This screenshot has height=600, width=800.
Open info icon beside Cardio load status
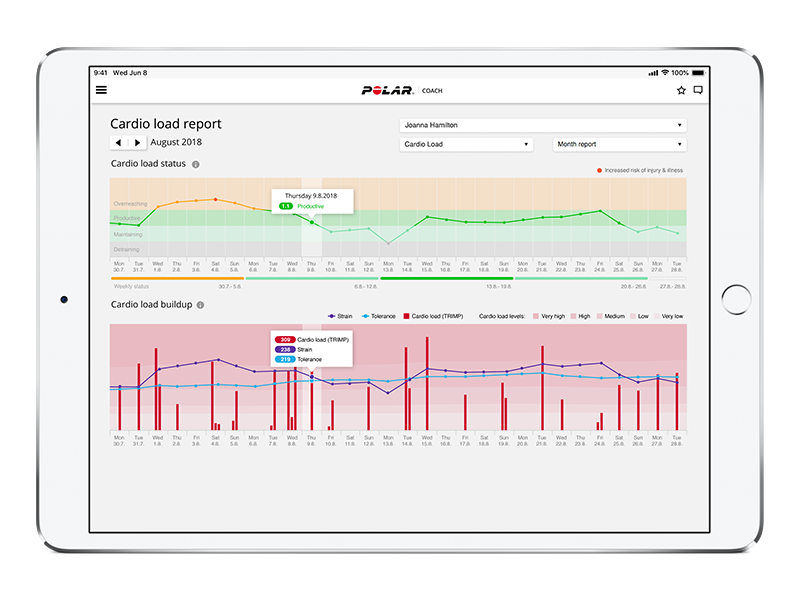point(195,164)
